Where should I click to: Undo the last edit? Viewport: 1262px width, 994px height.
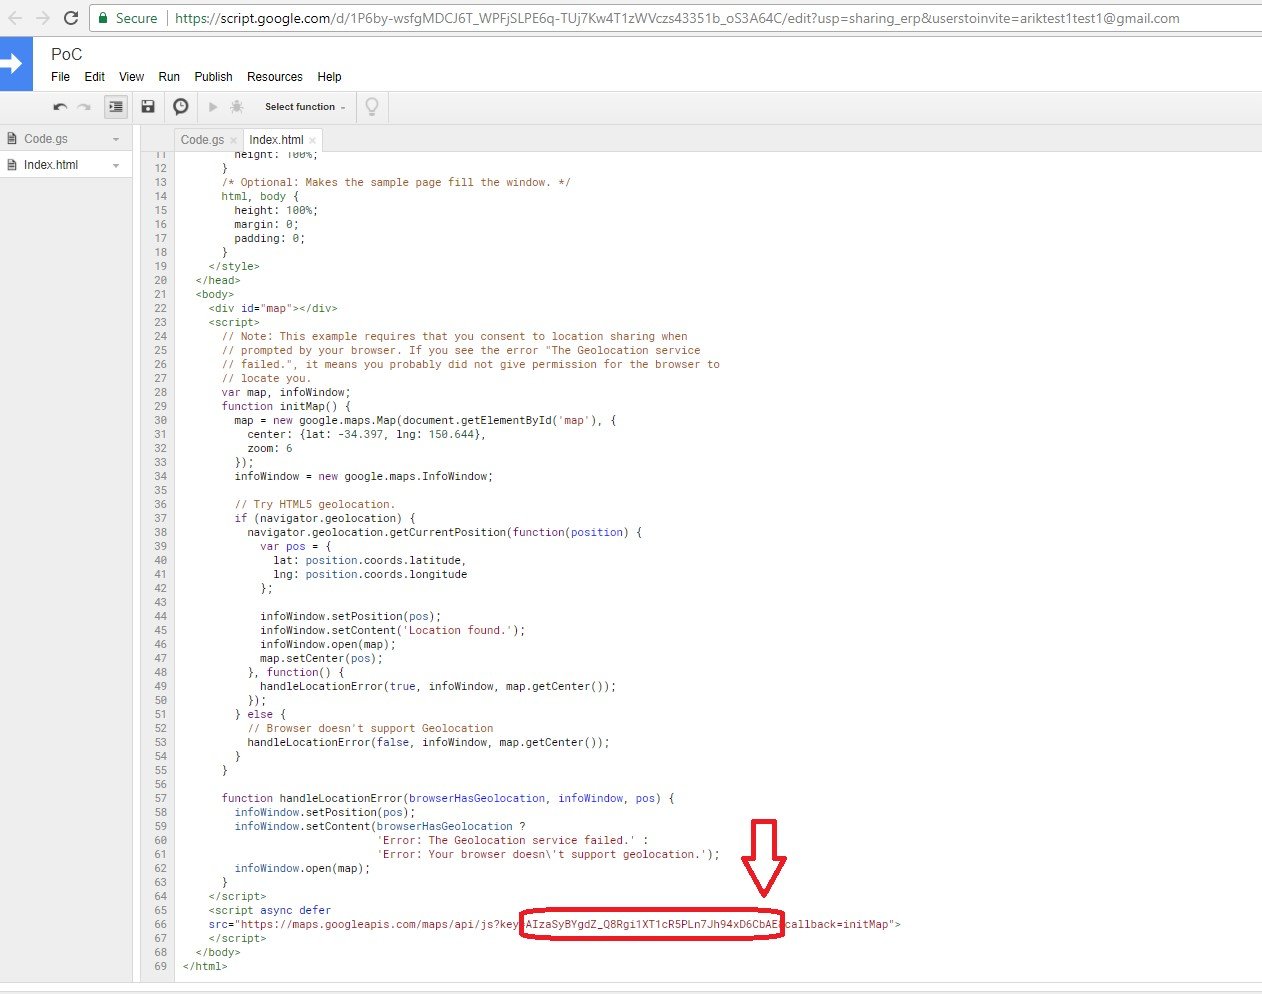pos(60,107)
